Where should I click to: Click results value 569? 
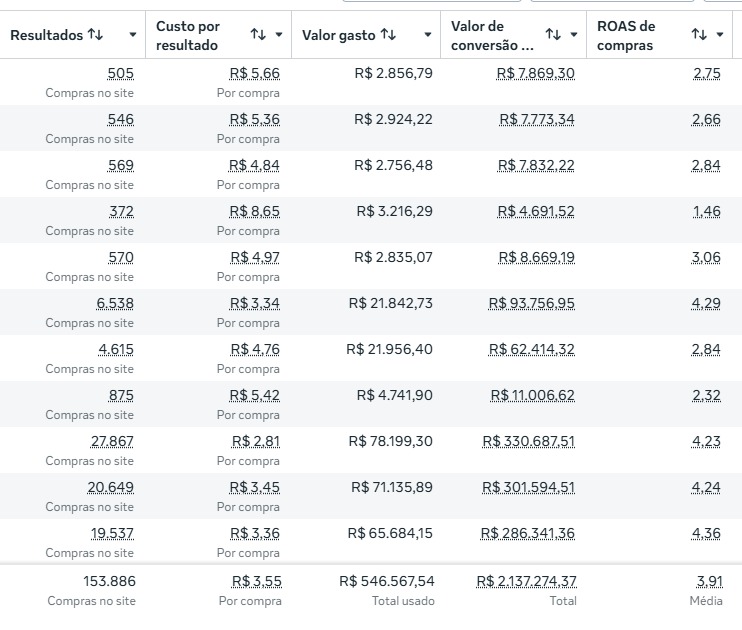pos(121,165)
